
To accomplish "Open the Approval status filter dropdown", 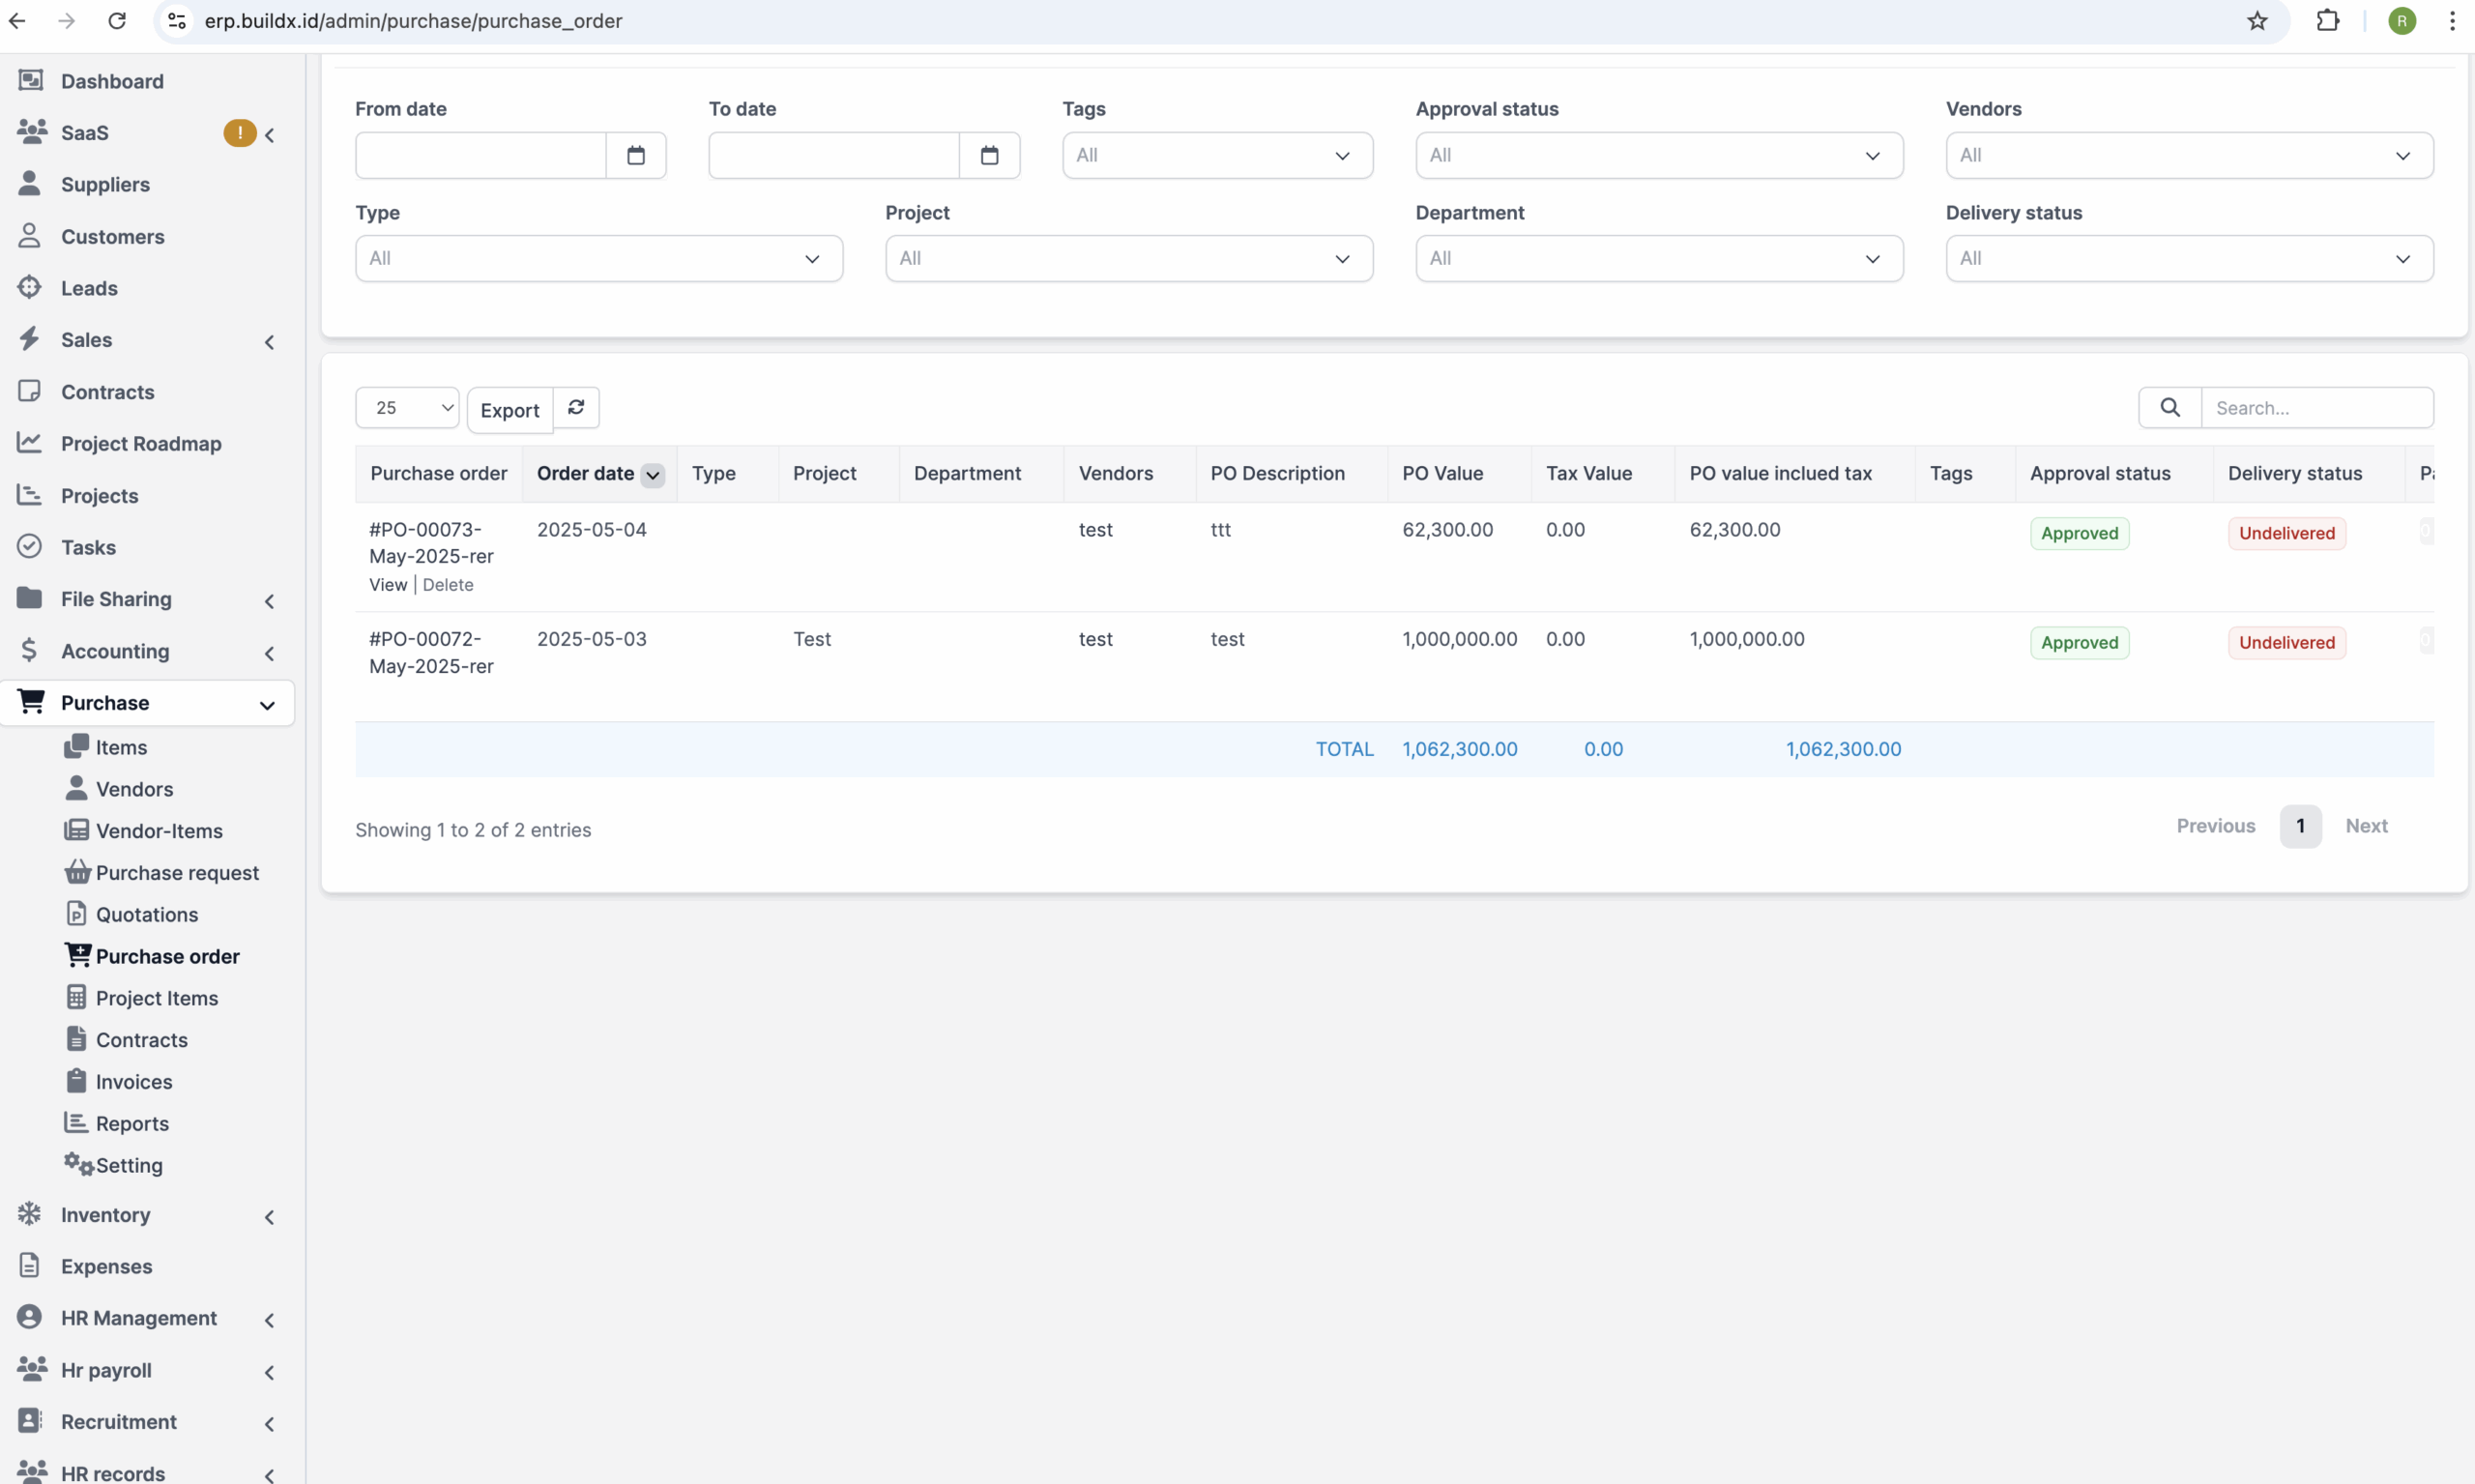I will click(x=1658, y=155).
